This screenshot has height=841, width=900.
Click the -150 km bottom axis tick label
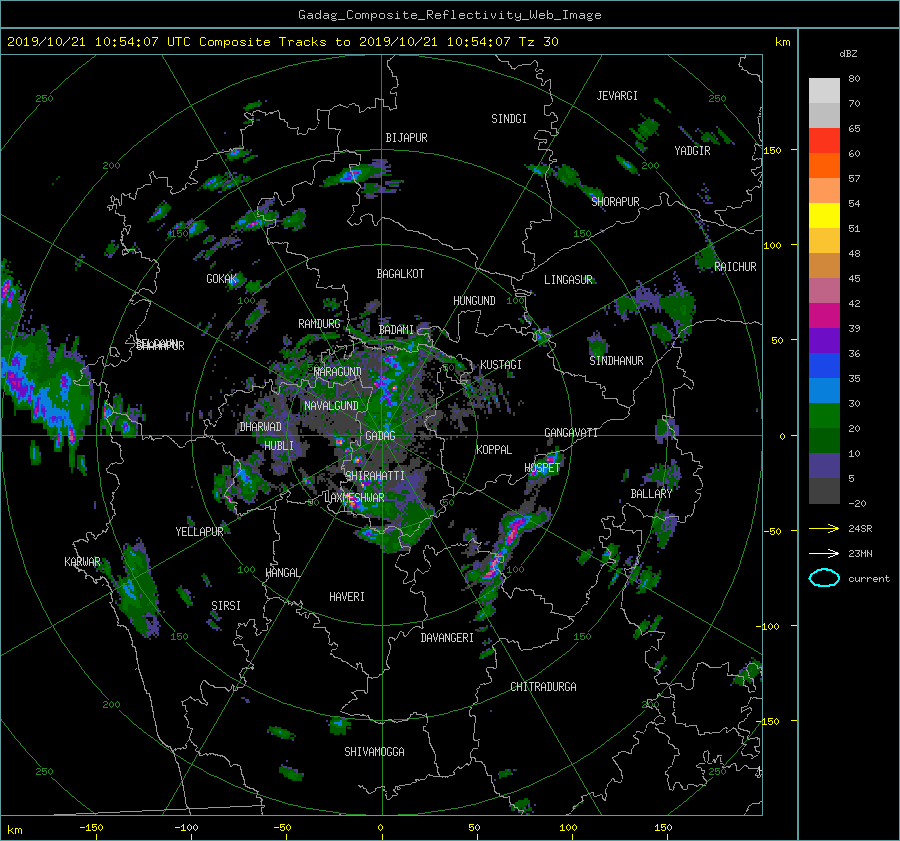point(91,828)
